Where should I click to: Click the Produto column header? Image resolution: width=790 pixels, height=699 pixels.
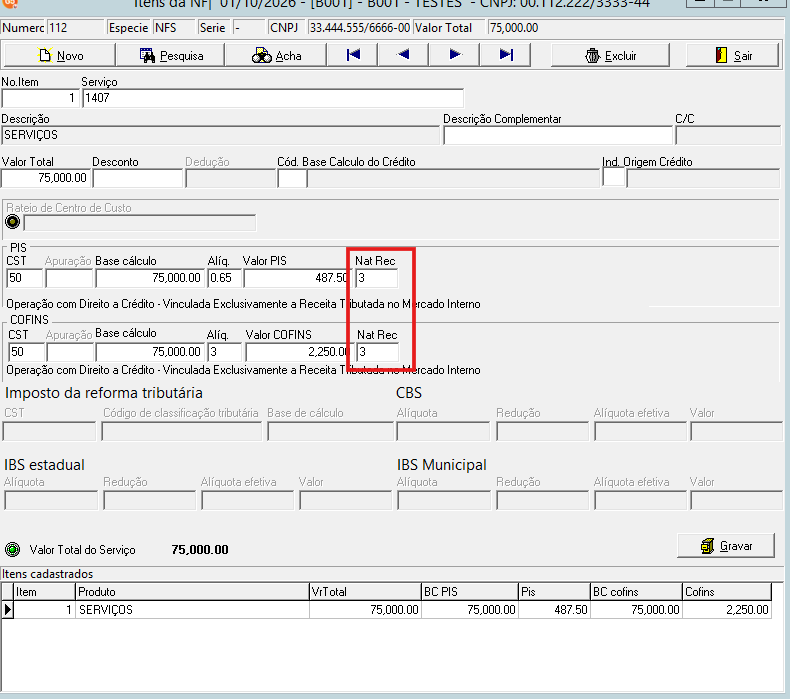coord(191,592)
